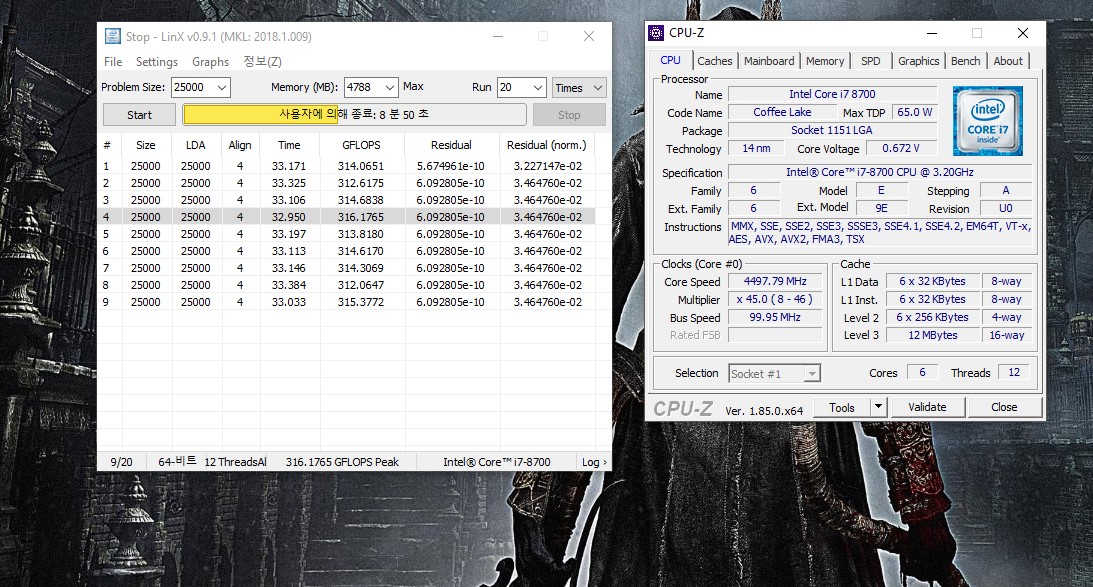The height and width of the screenshot is (587, 1093).
Task: Click the Socket 1151 LGA package value
Action: click(x=832, y=130)
